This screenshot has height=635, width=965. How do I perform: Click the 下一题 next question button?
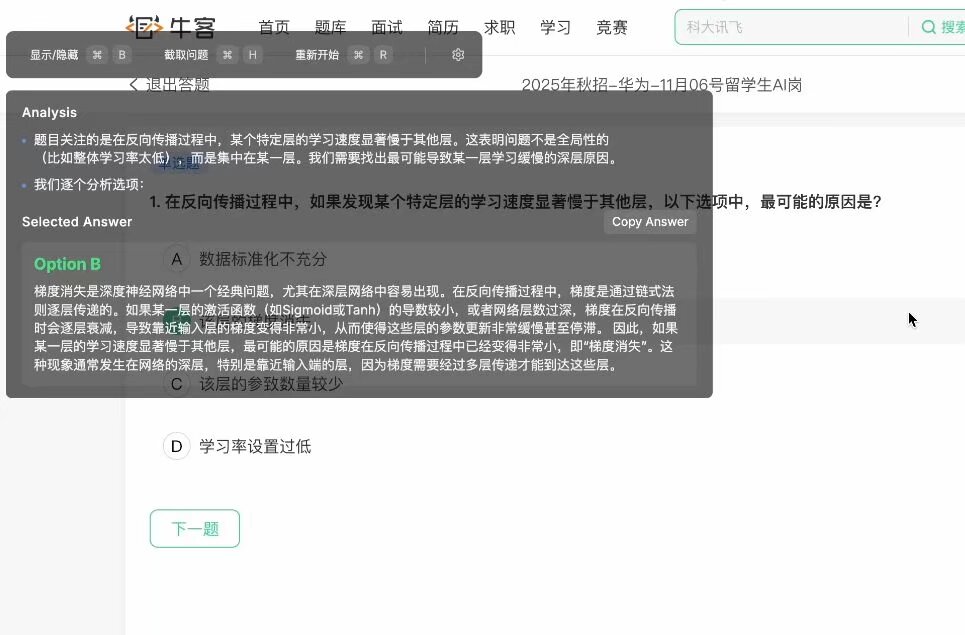point(194,529)
